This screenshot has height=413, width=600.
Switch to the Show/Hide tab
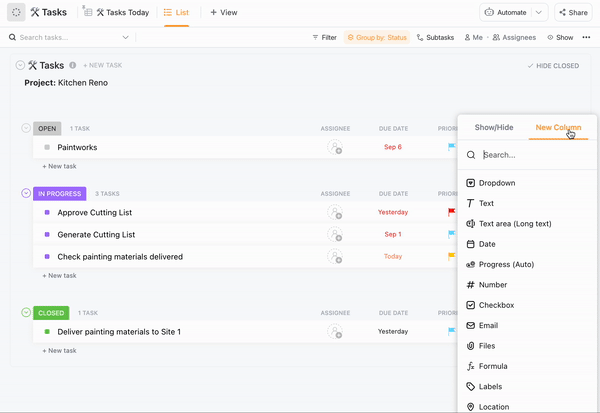click(494, 128)
